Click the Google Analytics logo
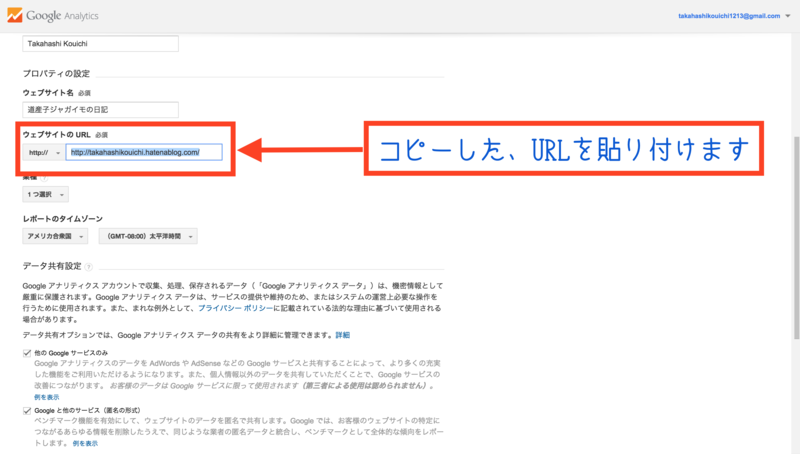 click(53, 16)
